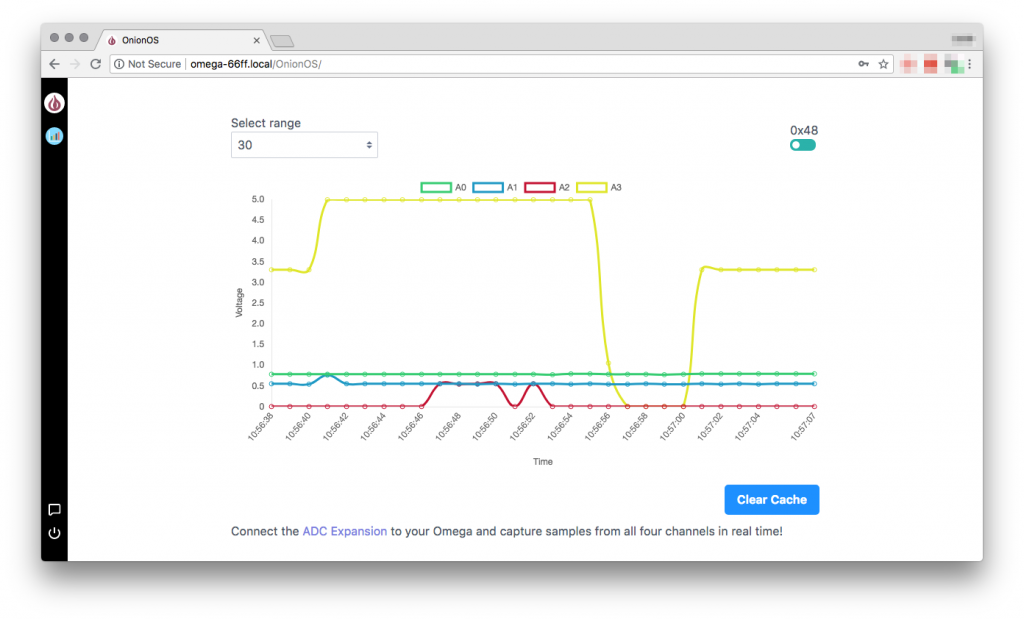Open saved password key icon
Screen dimensions: 1024x620
point(863,64)
